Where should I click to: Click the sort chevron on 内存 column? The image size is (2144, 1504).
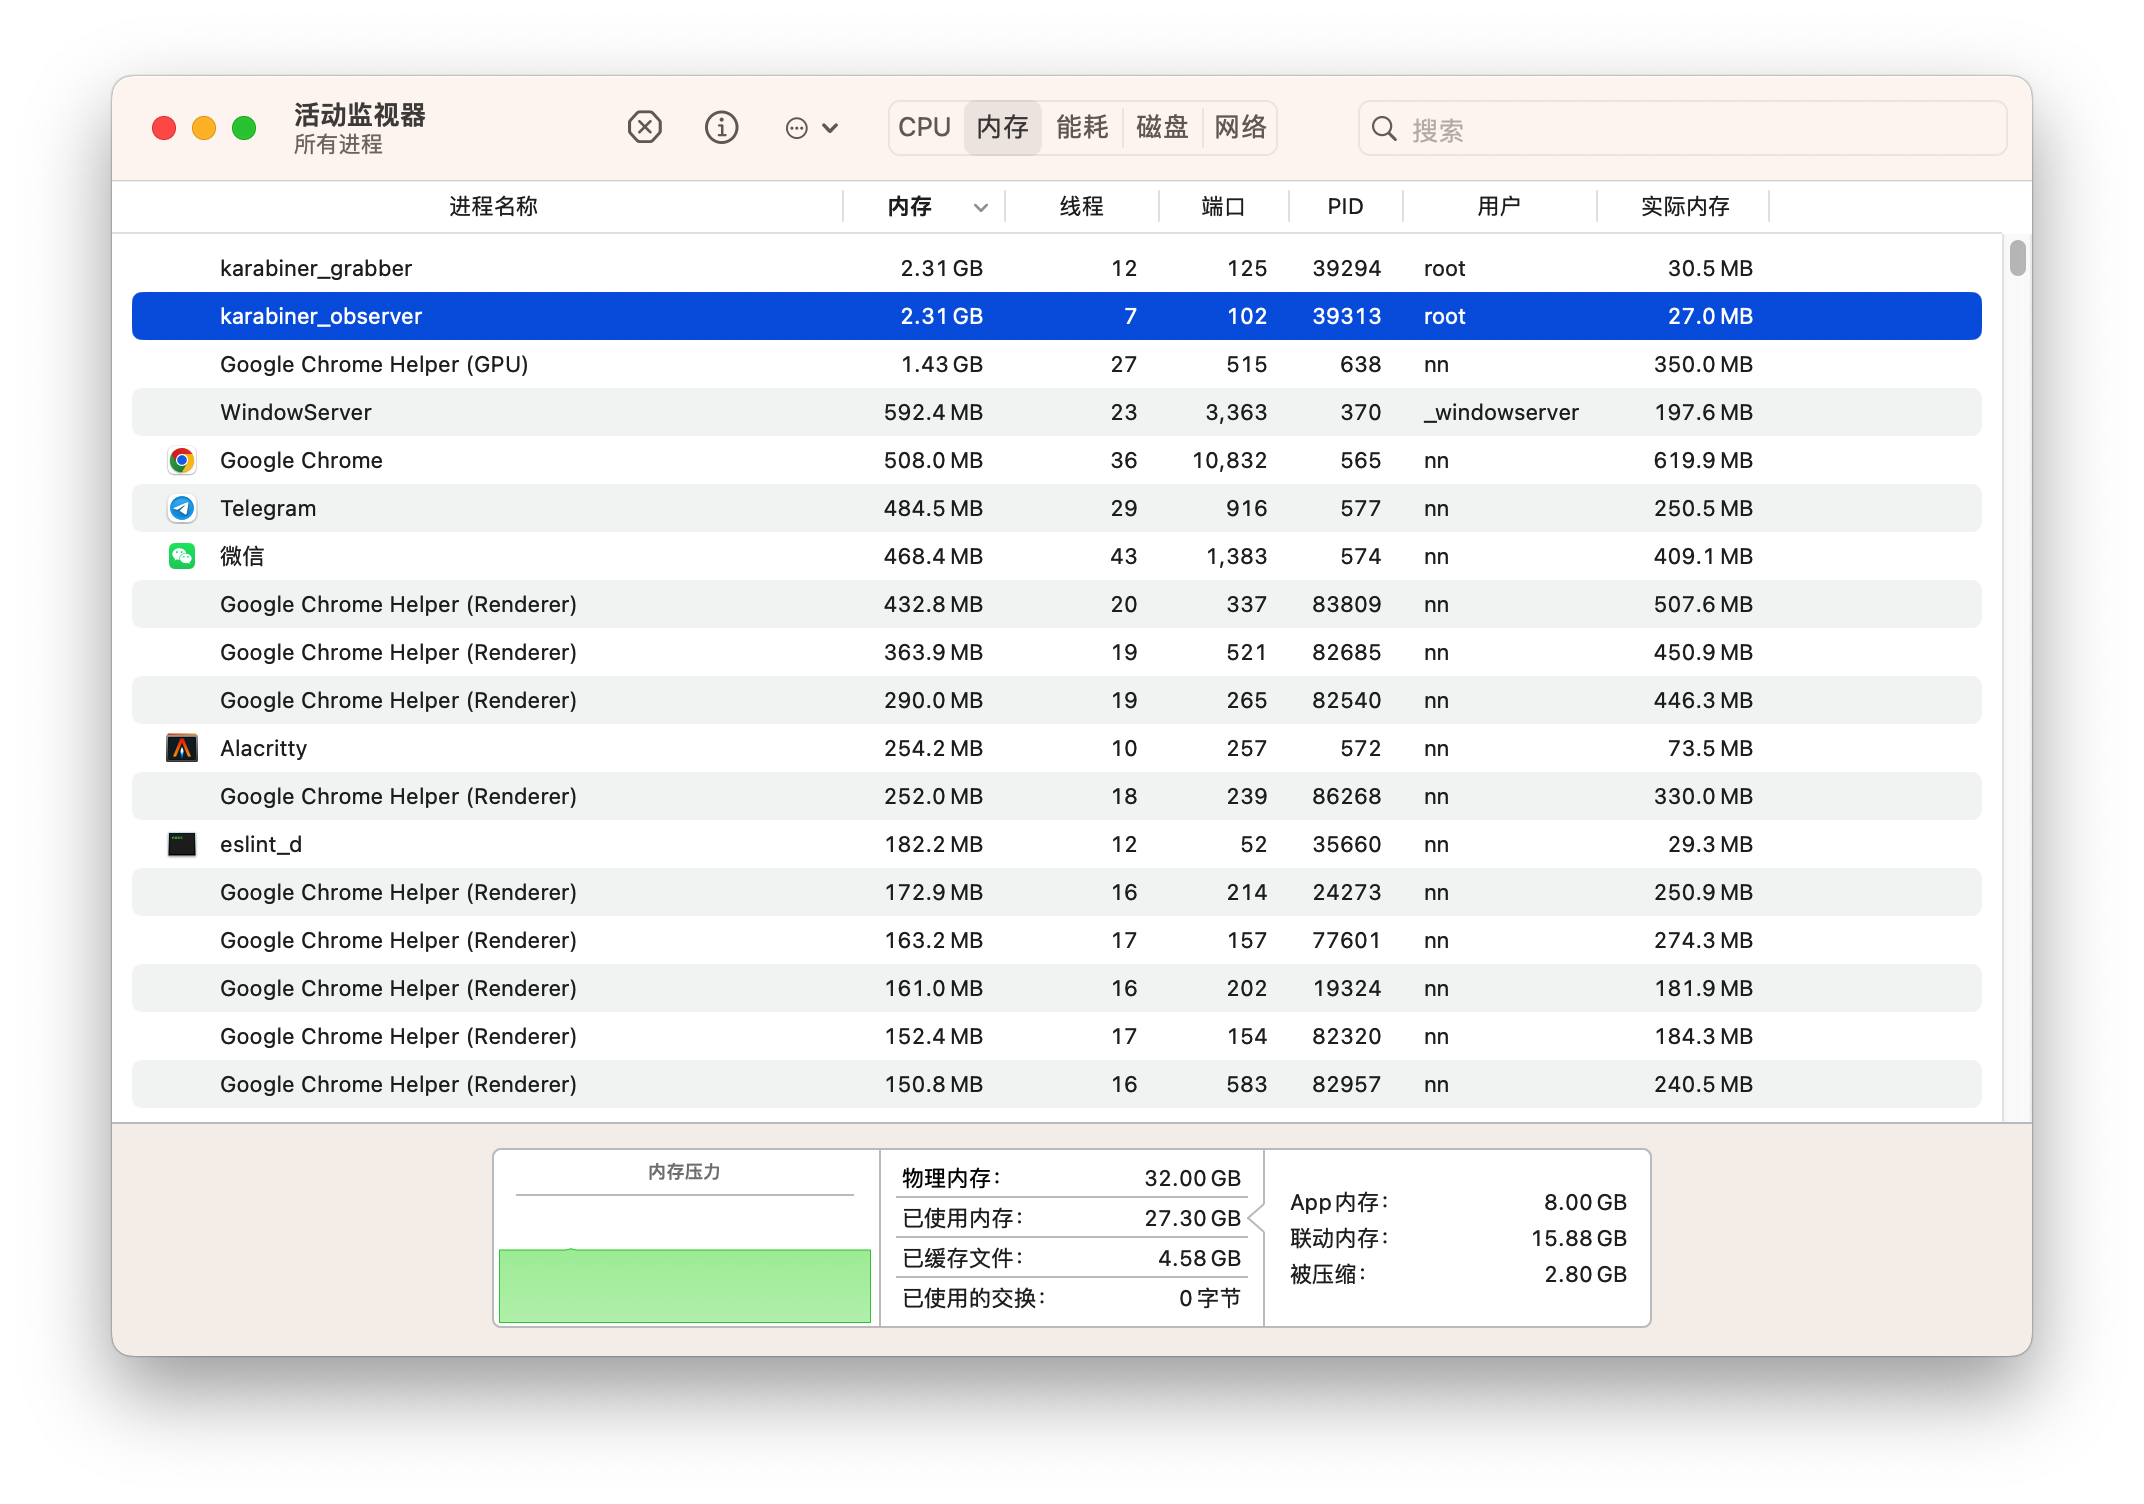point(979,206)
